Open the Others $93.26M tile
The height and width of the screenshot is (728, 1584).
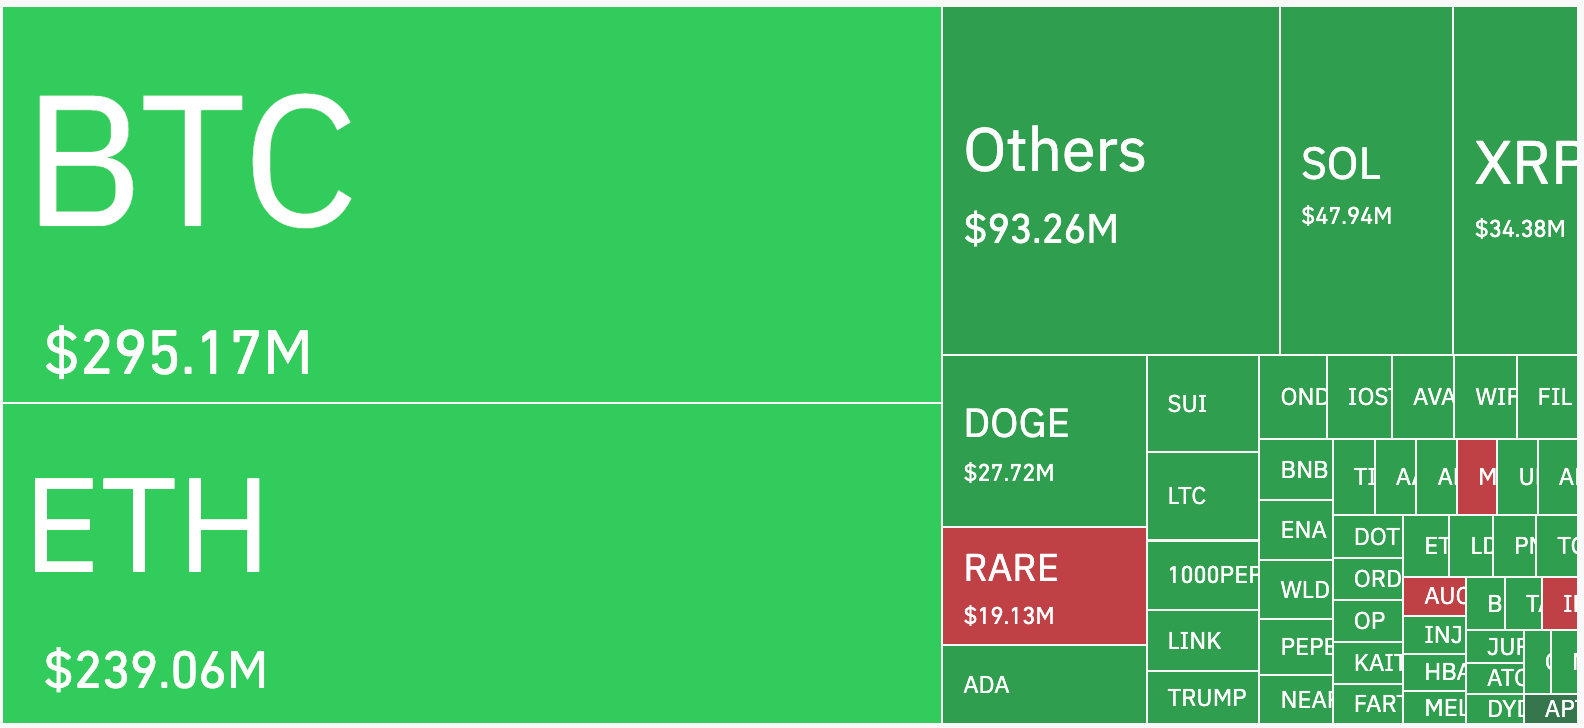(1110, 181)
